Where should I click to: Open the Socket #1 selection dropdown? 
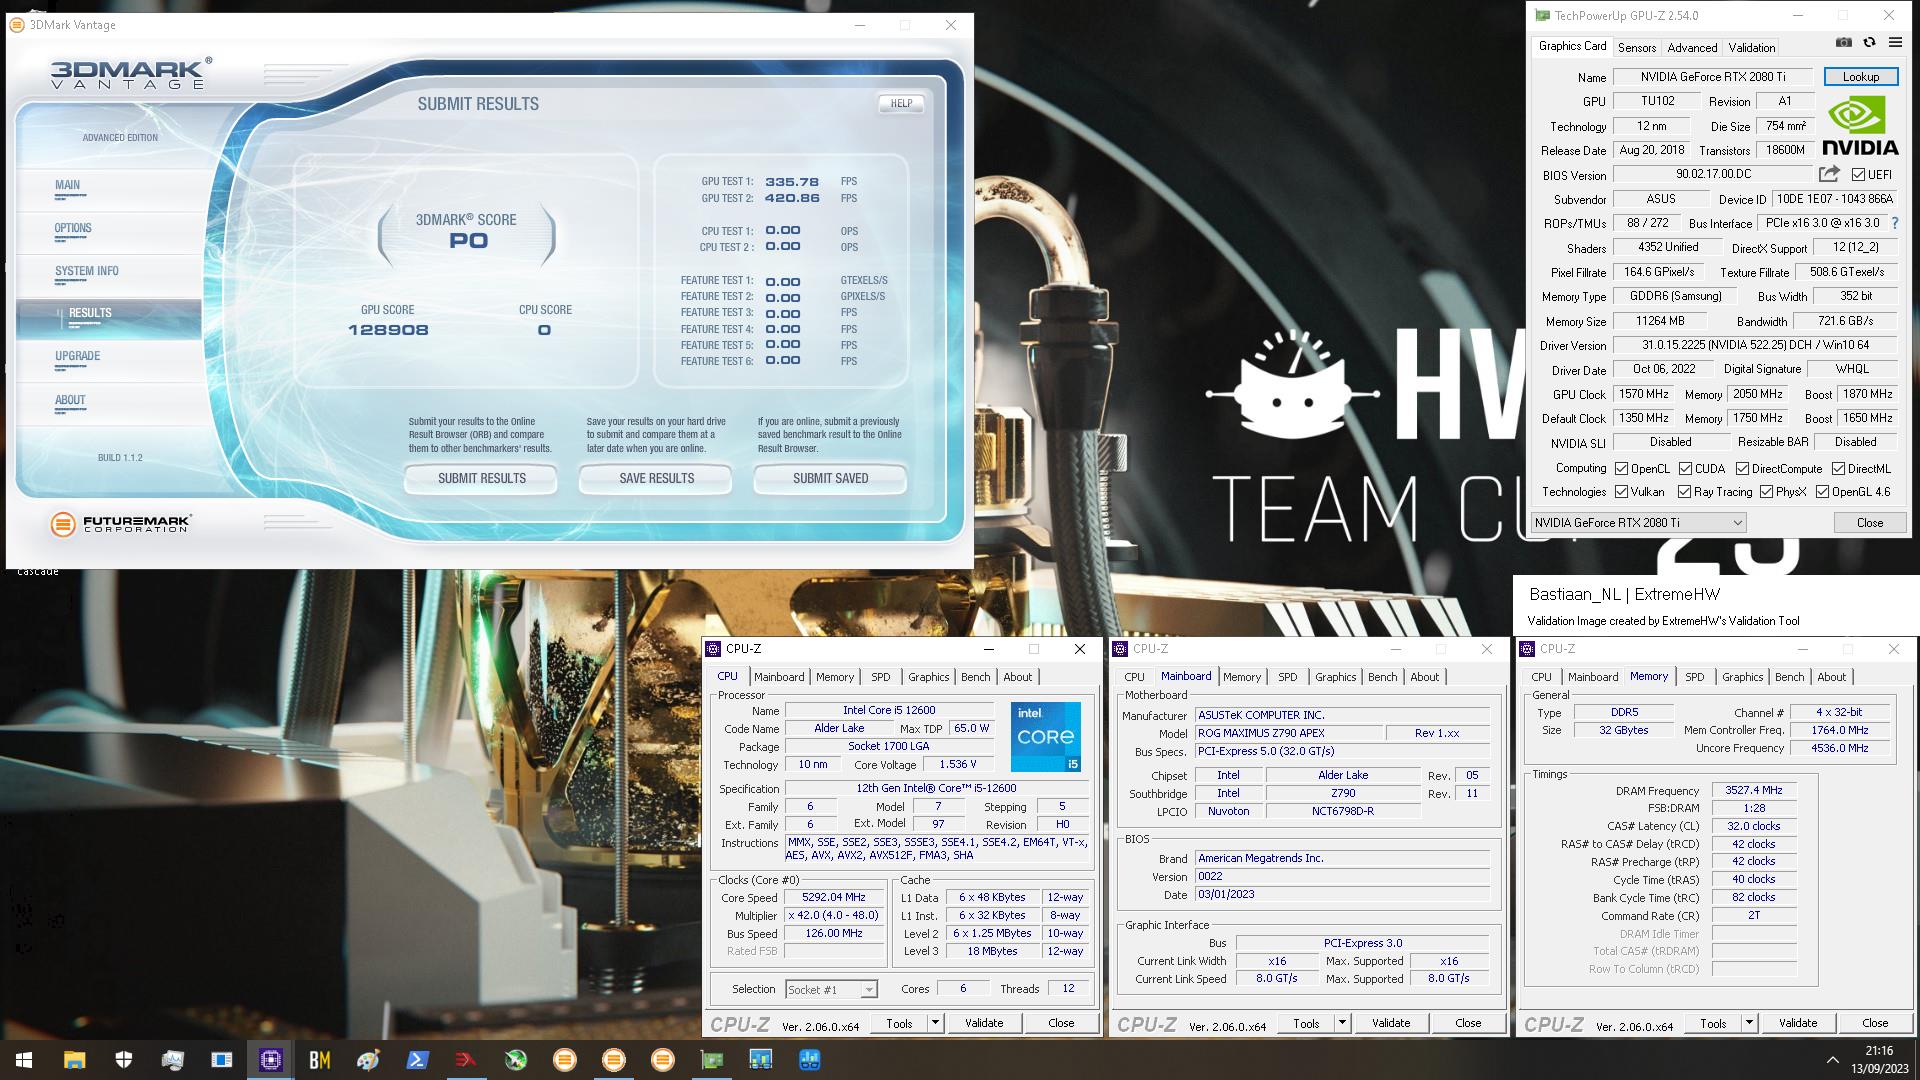pos(831,989)
